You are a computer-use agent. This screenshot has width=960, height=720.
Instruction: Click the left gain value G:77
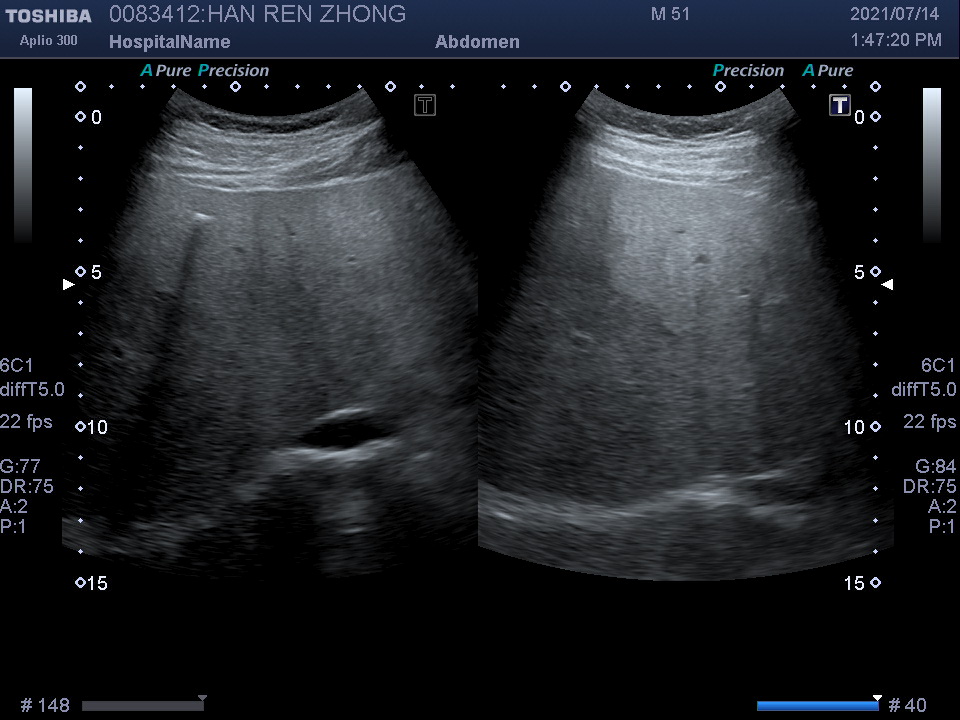(x=21, y=466)
